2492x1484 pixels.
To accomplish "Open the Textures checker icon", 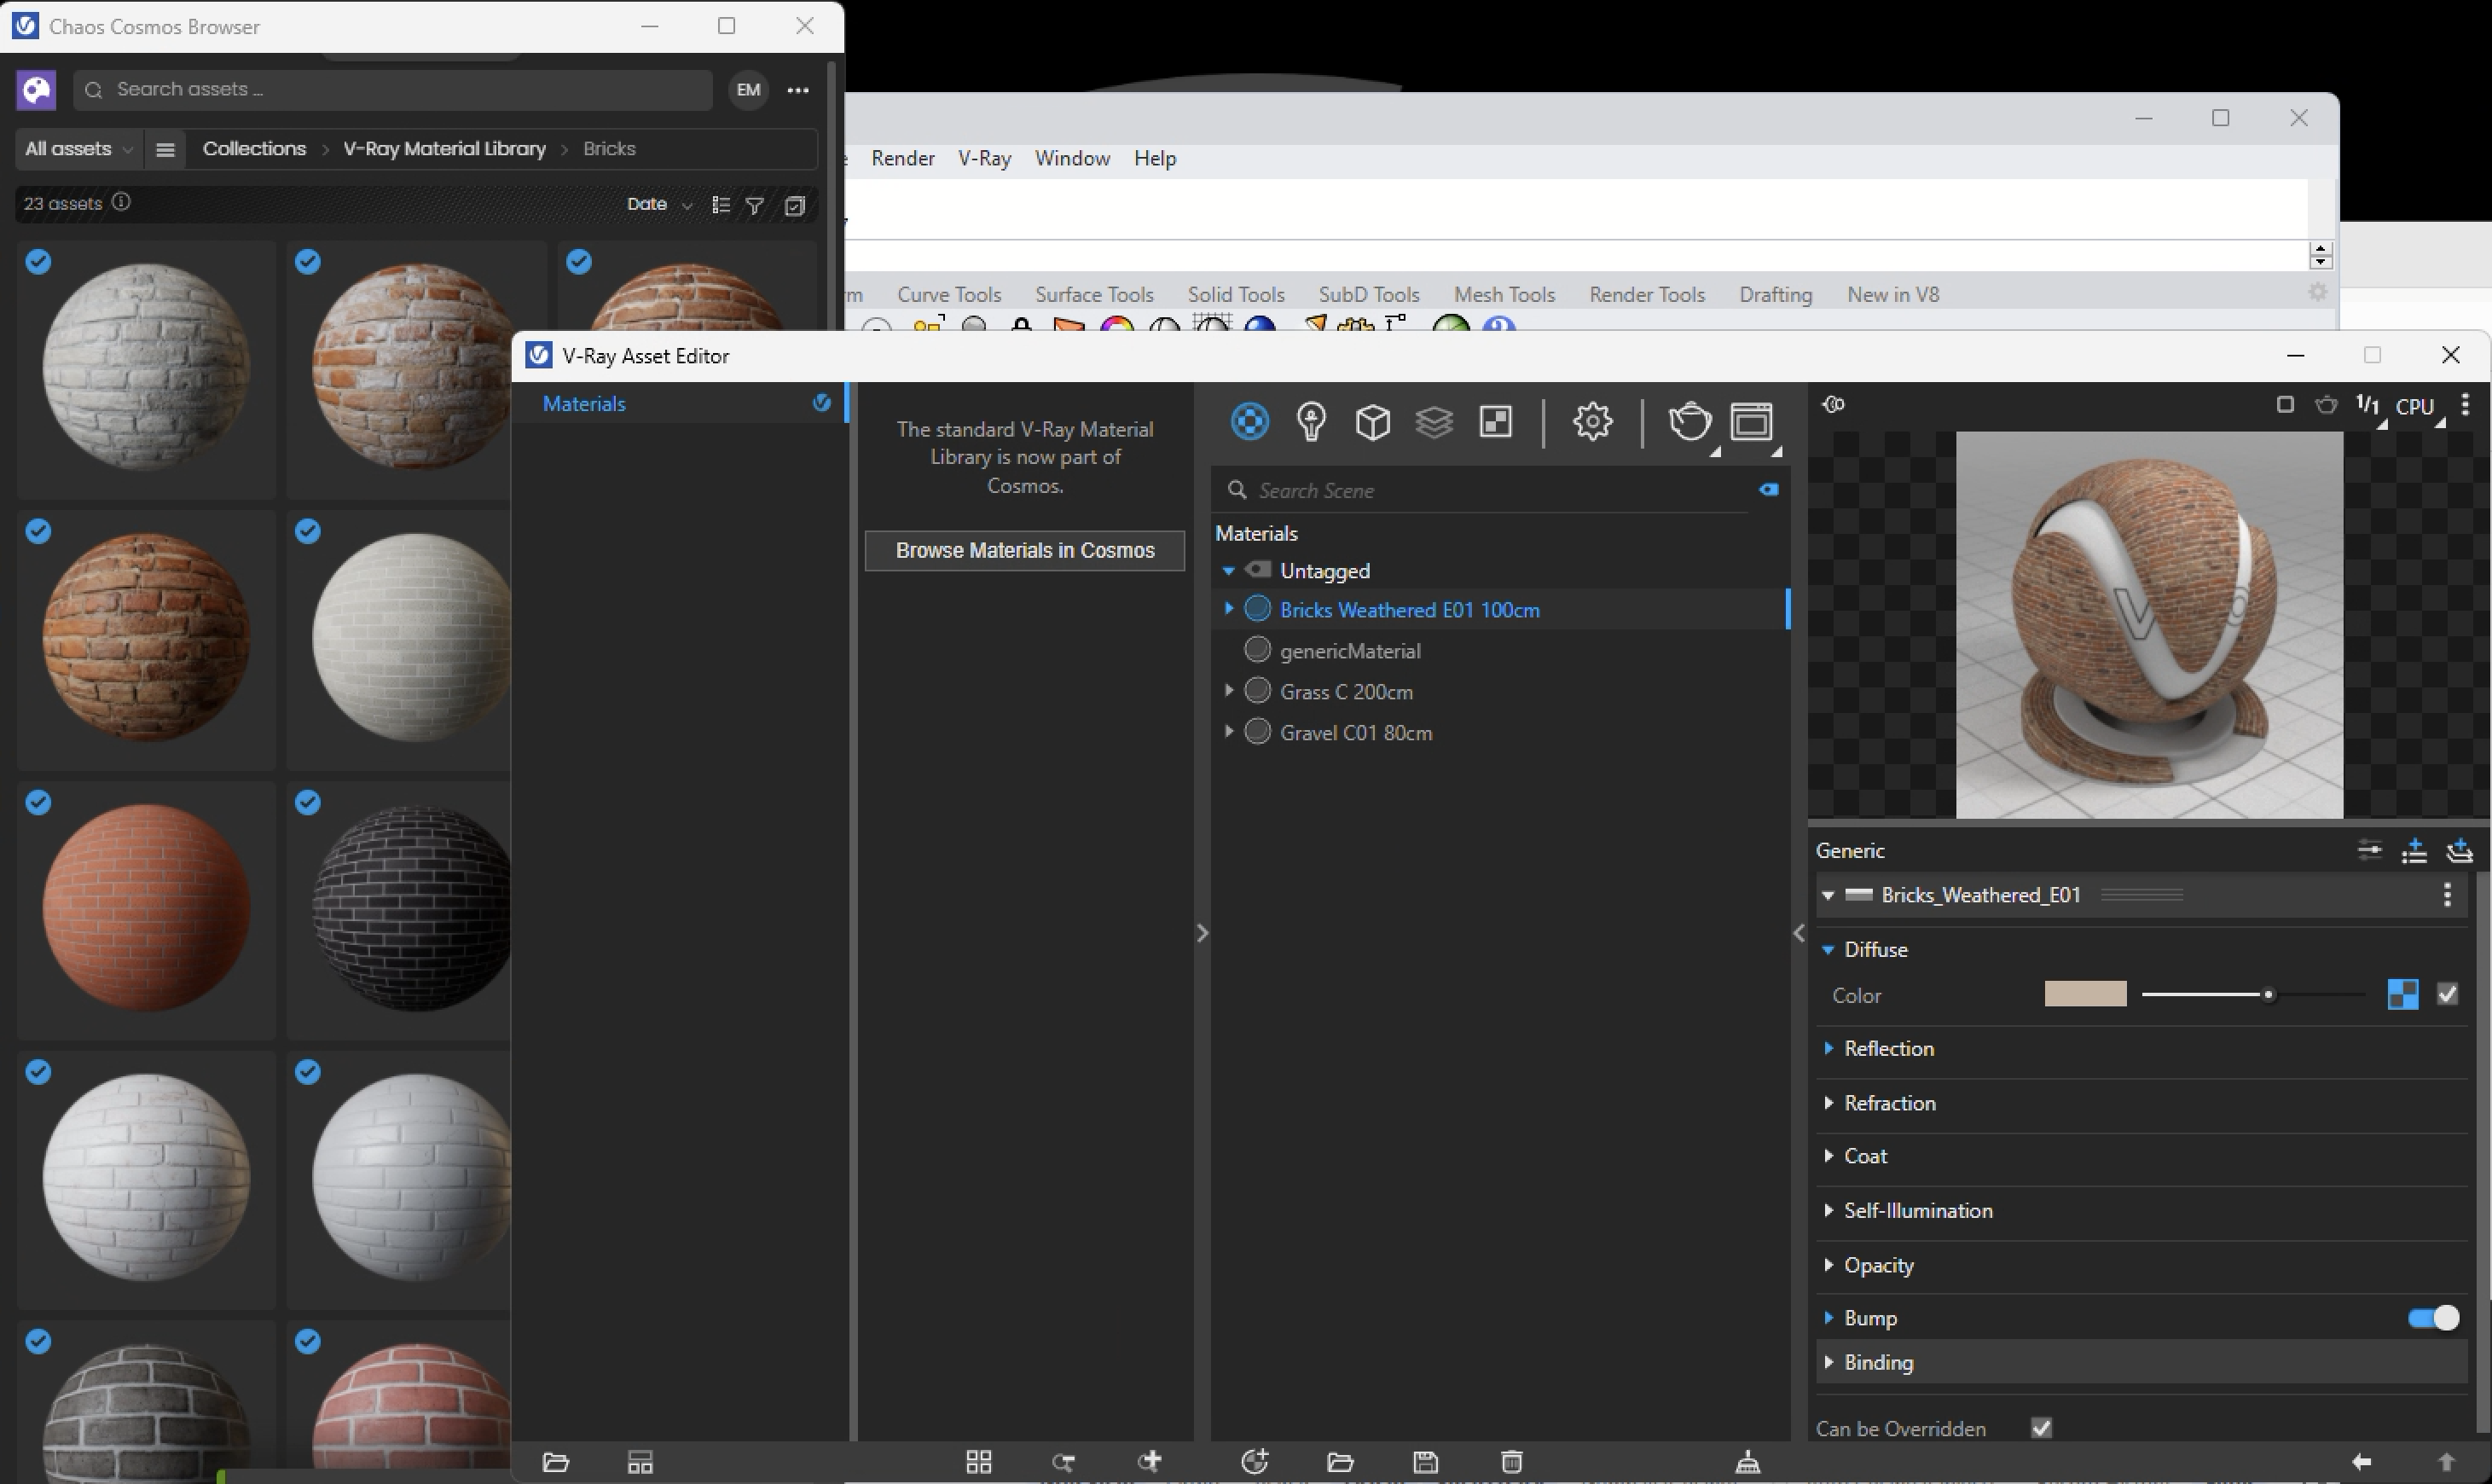I will tap(1495, 421).
